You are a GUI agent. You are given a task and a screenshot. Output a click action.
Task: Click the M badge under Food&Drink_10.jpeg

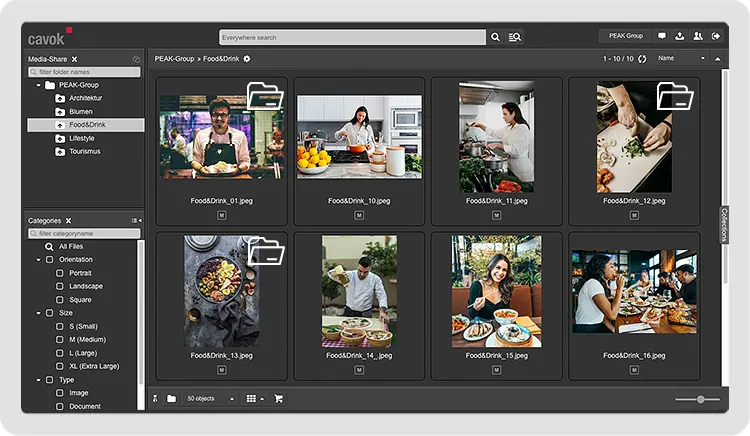click(x=359, y=216)
